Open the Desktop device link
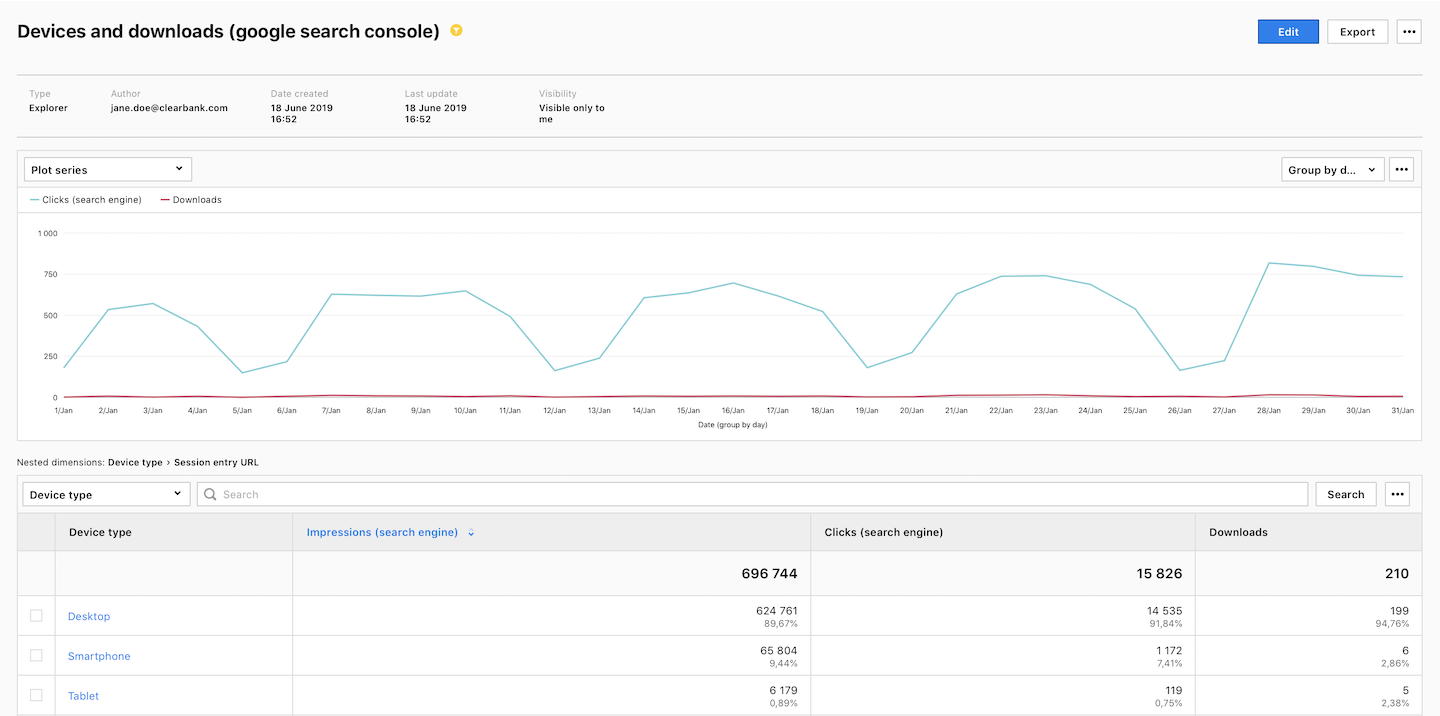The height and width of the screenshot is (716, 1440). (89, 616)
